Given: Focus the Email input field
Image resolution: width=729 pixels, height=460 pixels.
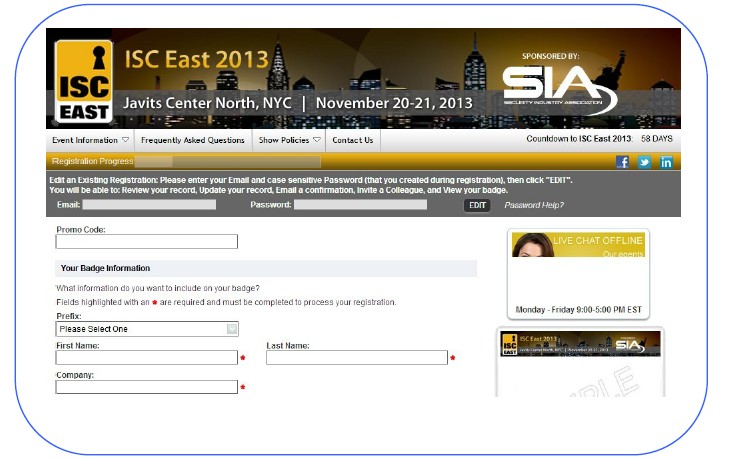Looking at the screenshot, I should 149,205.
